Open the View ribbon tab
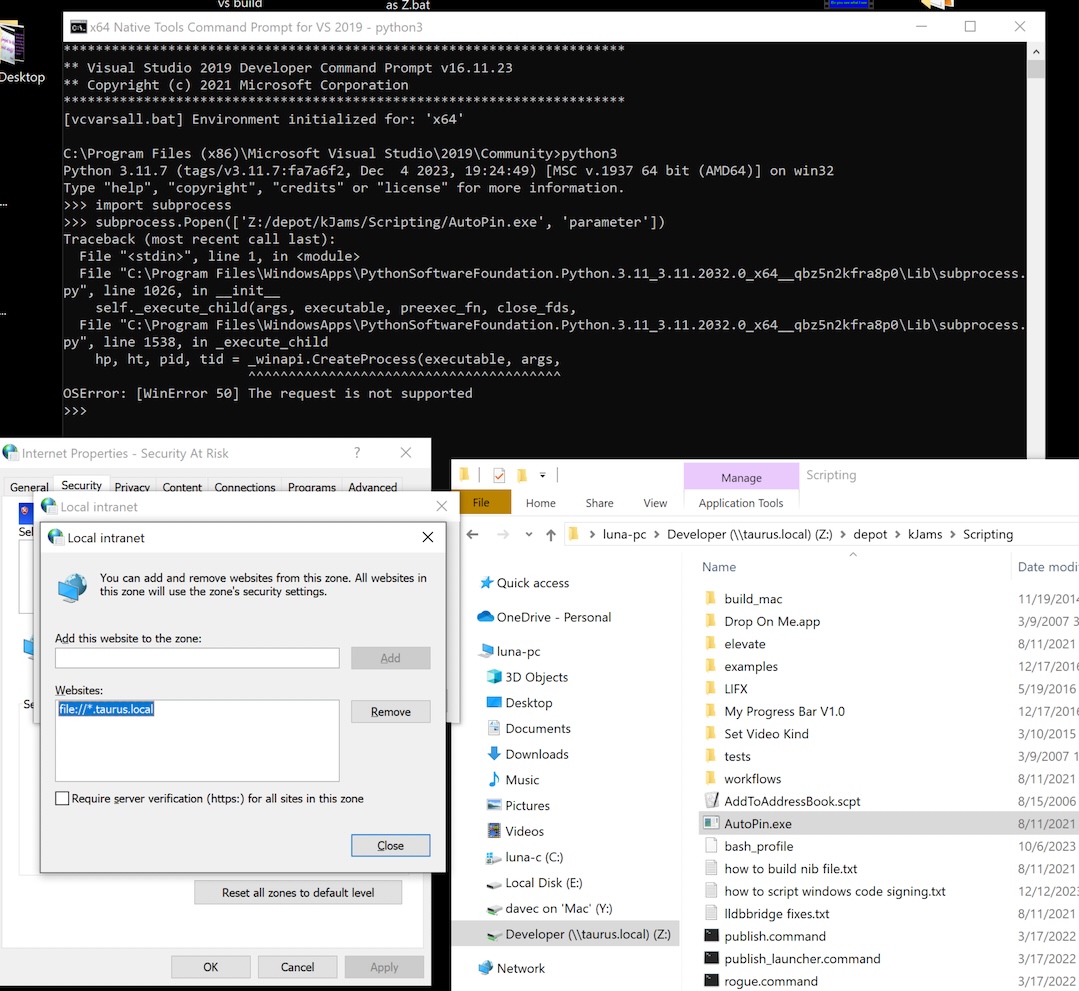 (x=655, y=503)
